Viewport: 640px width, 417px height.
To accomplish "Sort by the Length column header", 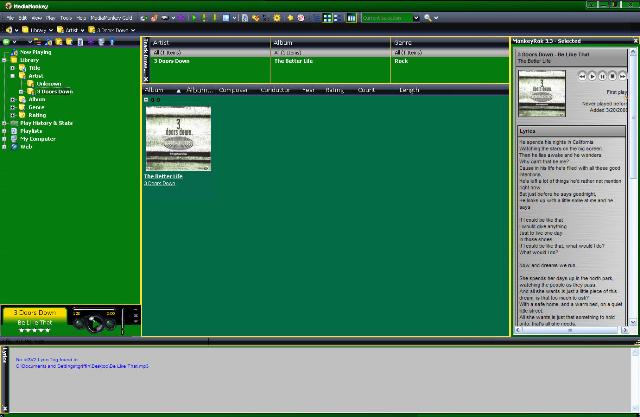I will click(x=409, y=90).
